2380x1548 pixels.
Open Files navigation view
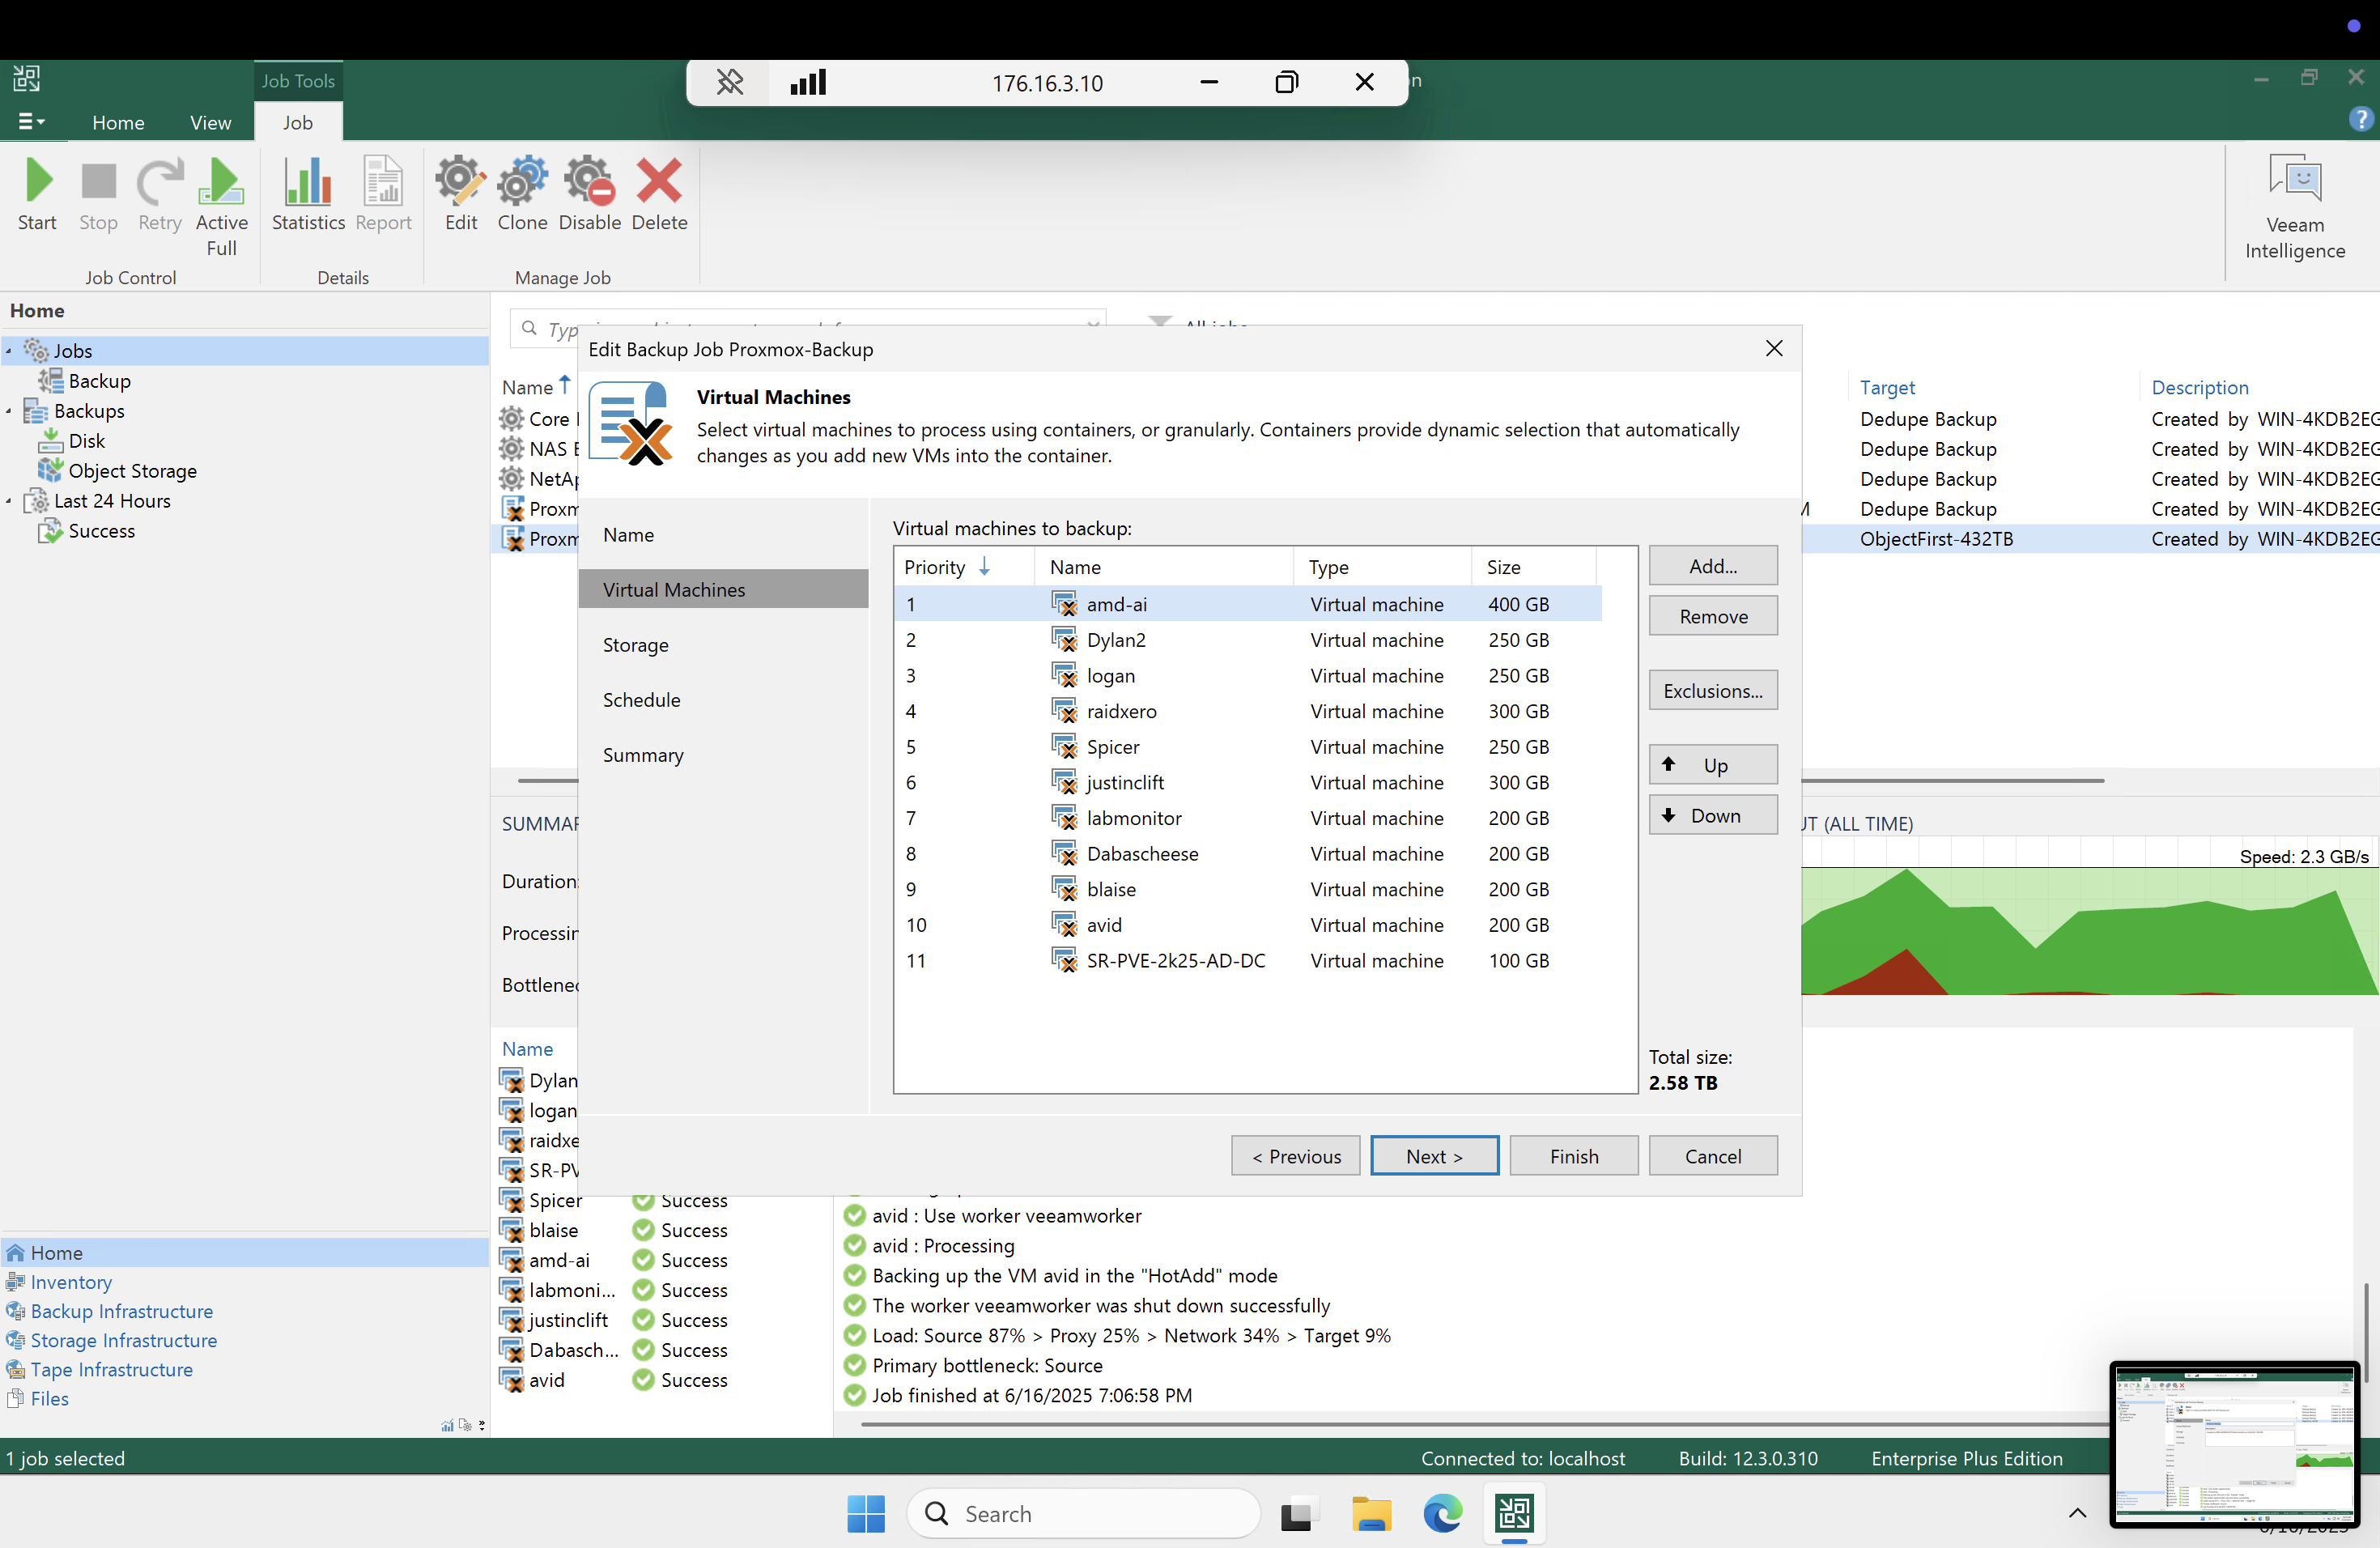pyautogui.click(x=38, y=1398)
